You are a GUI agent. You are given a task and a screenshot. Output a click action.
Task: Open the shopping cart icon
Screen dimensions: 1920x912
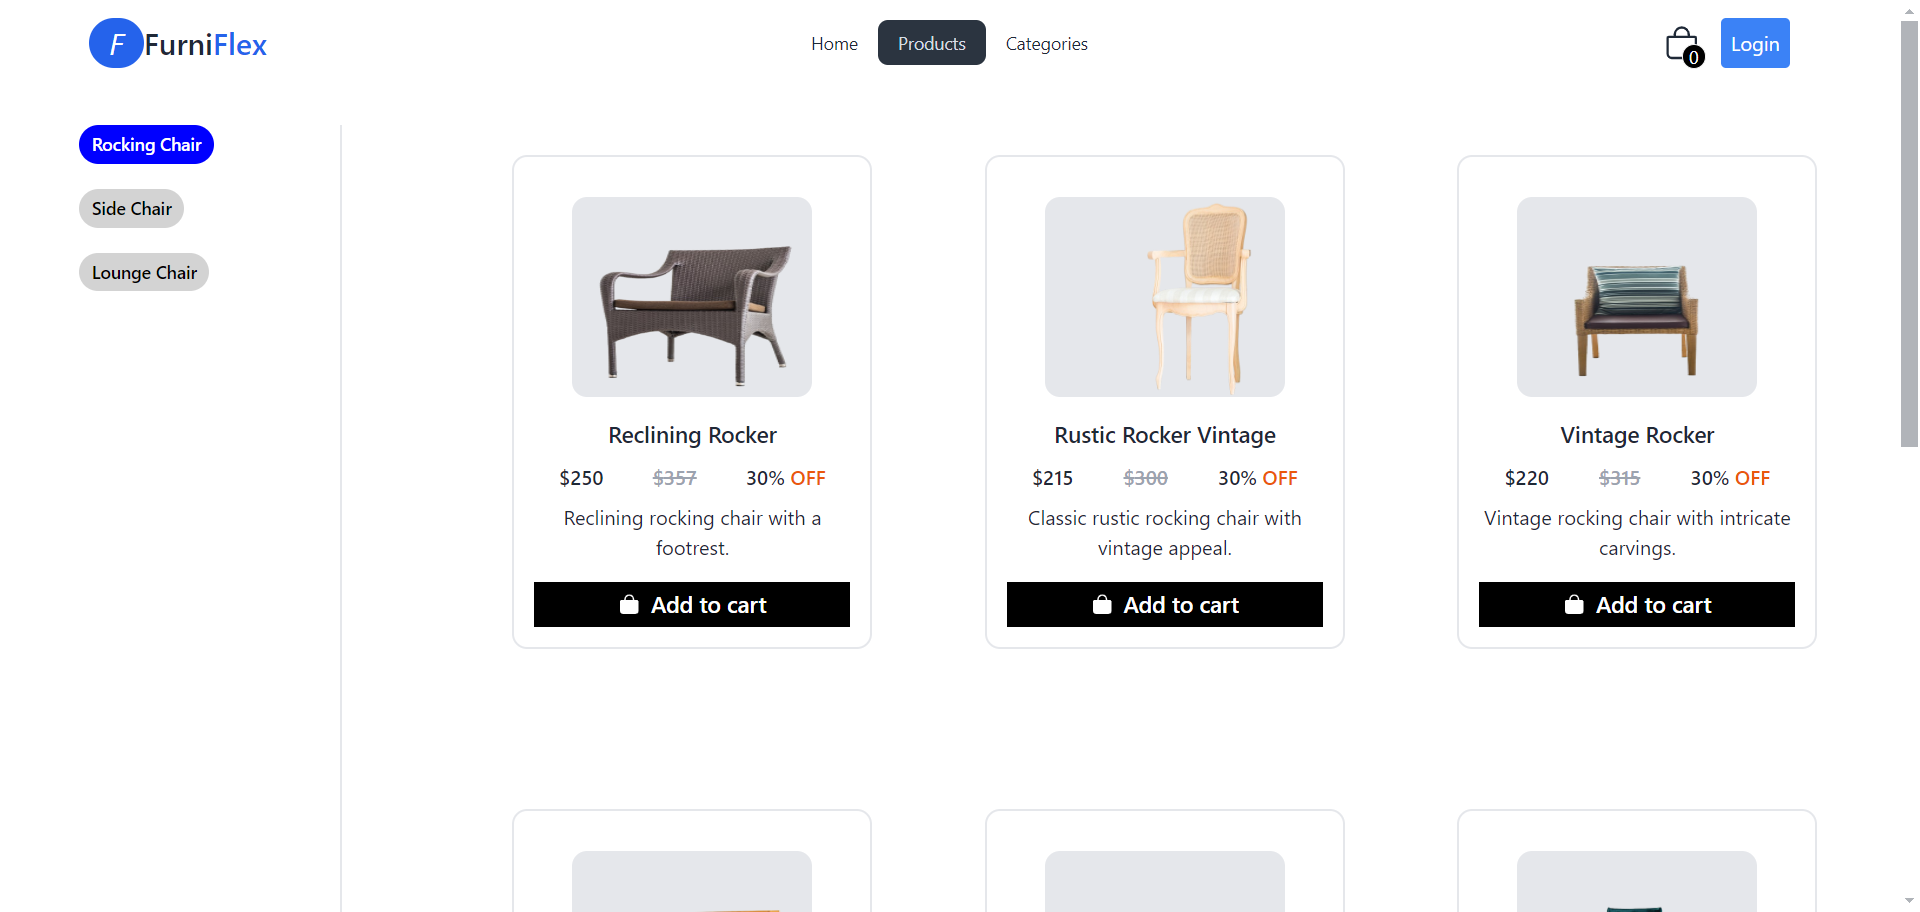(x=1681, y=44)
